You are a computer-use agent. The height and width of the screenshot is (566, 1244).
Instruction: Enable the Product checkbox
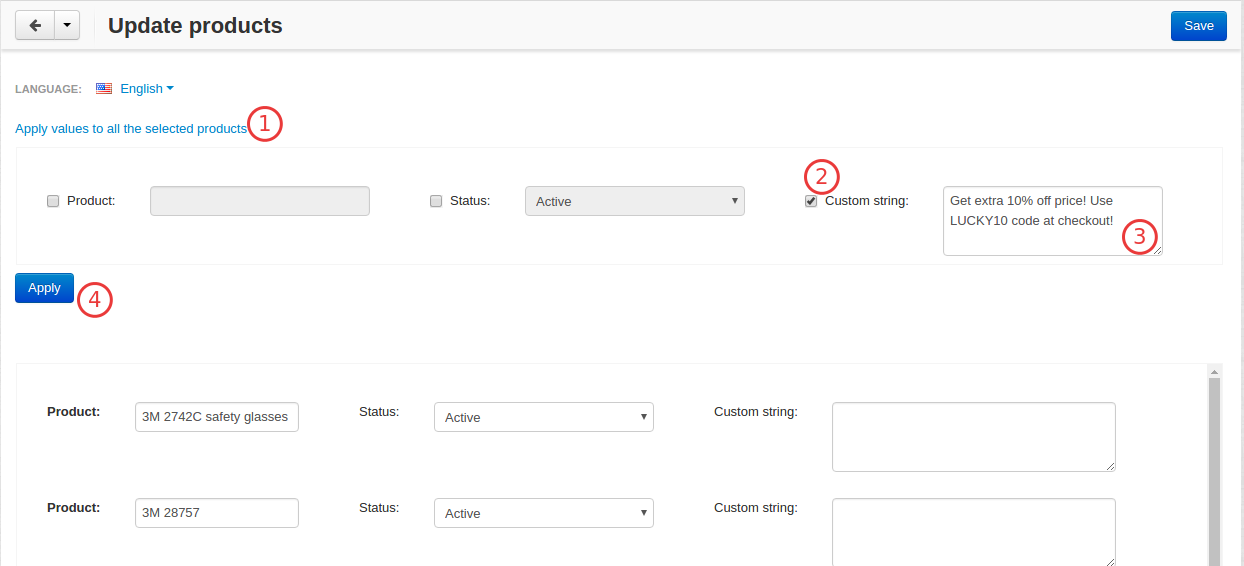(53, 201)
